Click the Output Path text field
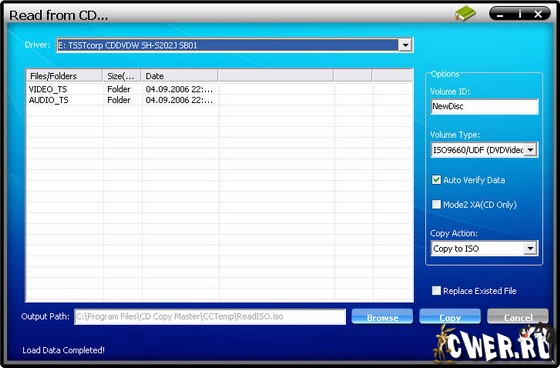 tap(210, 317)
